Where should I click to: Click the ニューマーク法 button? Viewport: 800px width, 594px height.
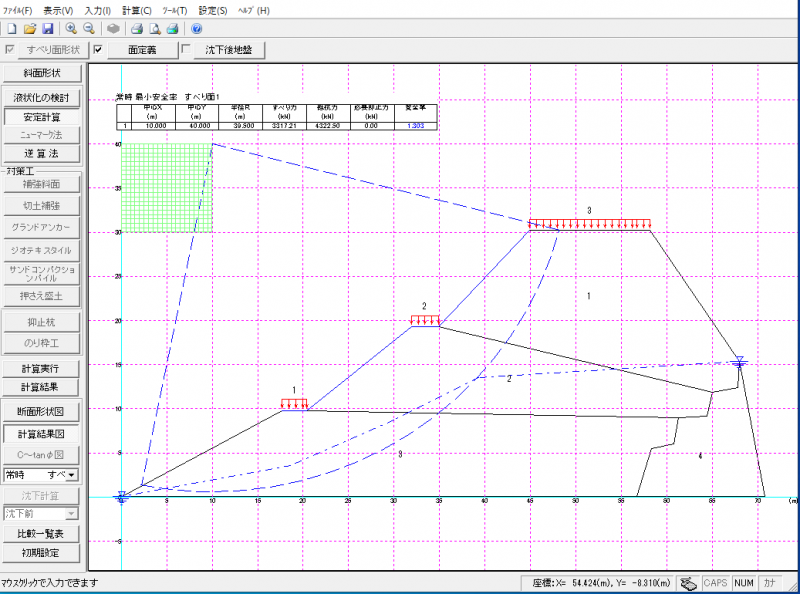pyautogui.click(x=41, y=135)
